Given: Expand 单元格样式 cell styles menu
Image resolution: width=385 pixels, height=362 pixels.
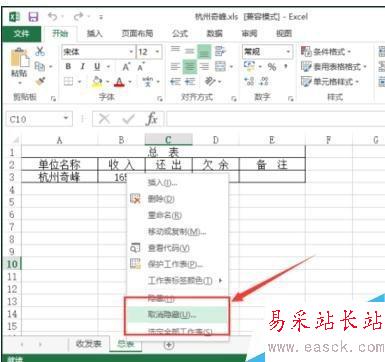Looking at the screenshot, I should coord(330,81).
